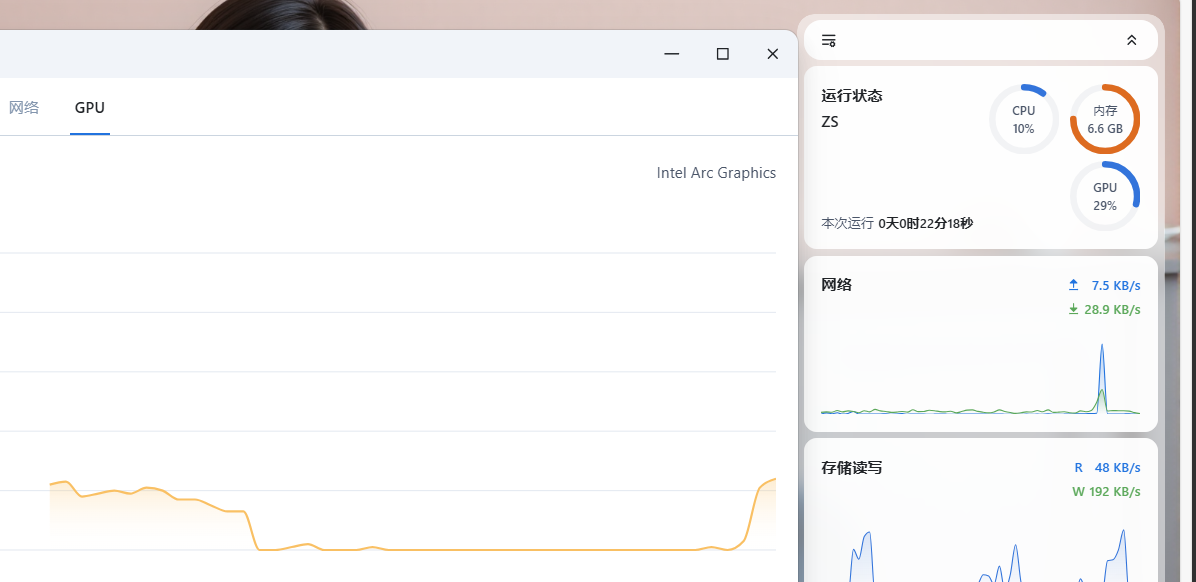Click the download arrow icon in 网络 card
The width and height of the screenshot is (1196, 582).
pyautogui.click(x=1073, y=309)
